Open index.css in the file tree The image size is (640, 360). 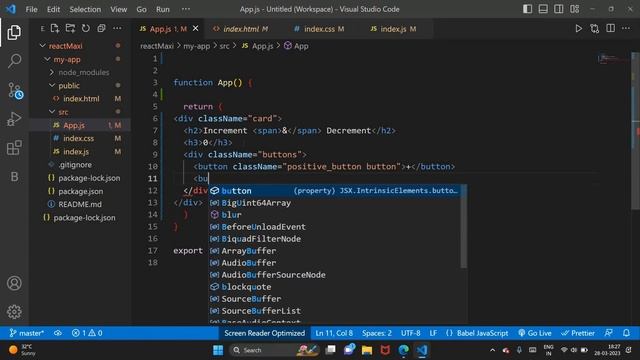pyautogui.click(x=78, y=138)
